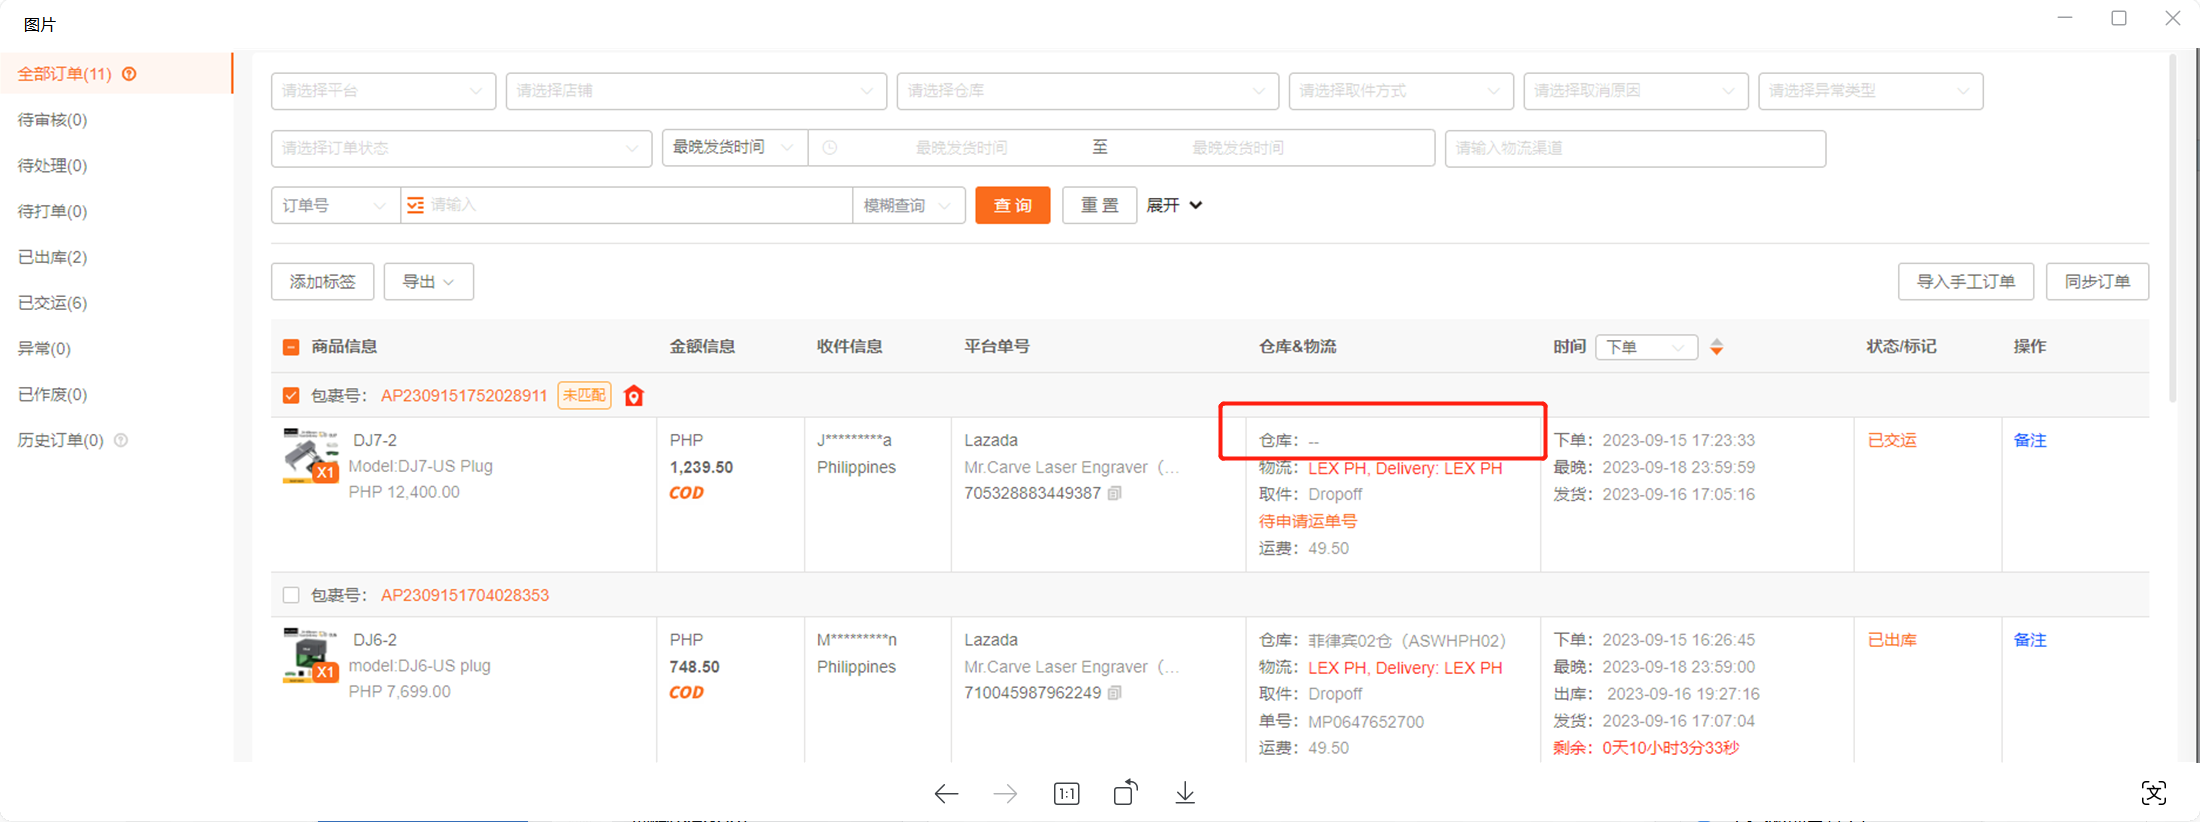Screen dimensions: 2200x822
Task: Copy order number 710045987962249 via copy icon
Action: [x=1114, y=692]
